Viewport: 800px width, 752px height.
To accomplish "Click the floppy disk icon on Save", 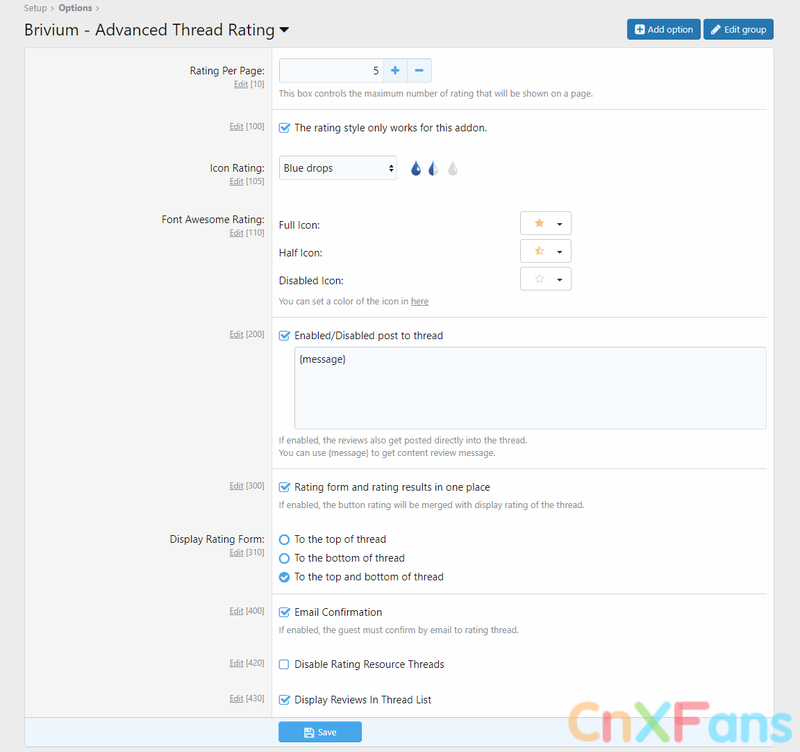I will [309, 733].
